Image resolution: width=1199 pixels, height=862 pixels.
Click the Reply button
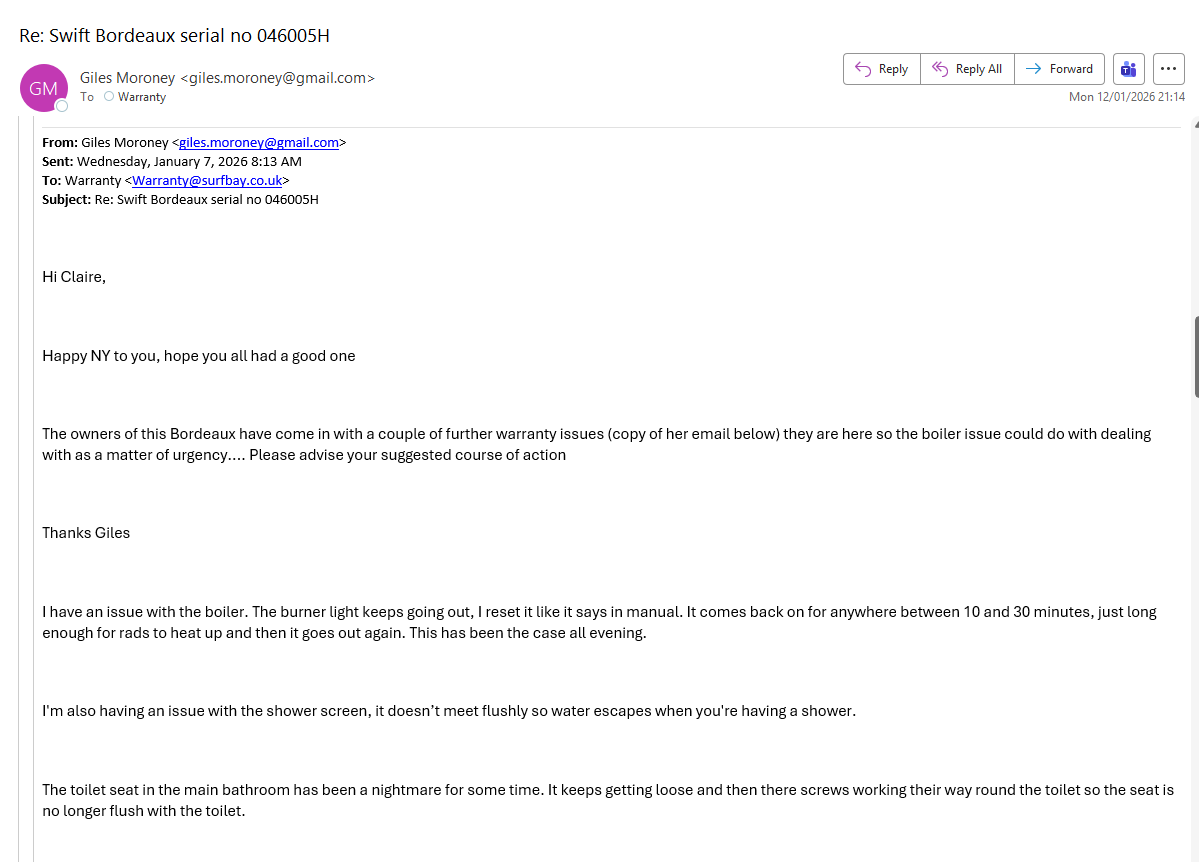click(x=881, y=69)
